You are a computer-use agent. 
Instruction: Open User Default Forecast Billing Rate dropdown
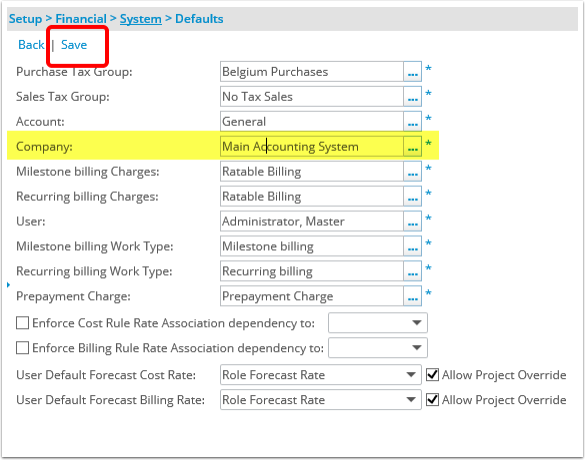pos(321,400)
